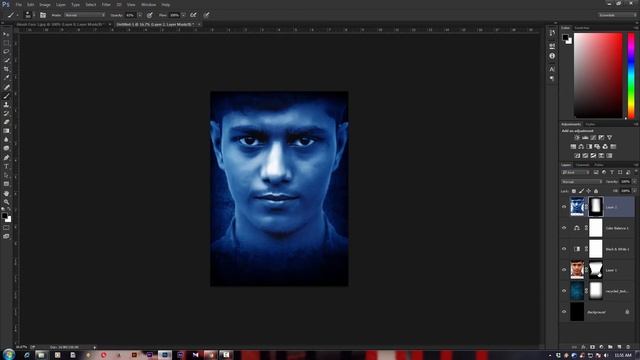Hide the Color Balance 1 layer
Image resolution: width=640 pixels, height=360 pixels.
tap(564, 228)
